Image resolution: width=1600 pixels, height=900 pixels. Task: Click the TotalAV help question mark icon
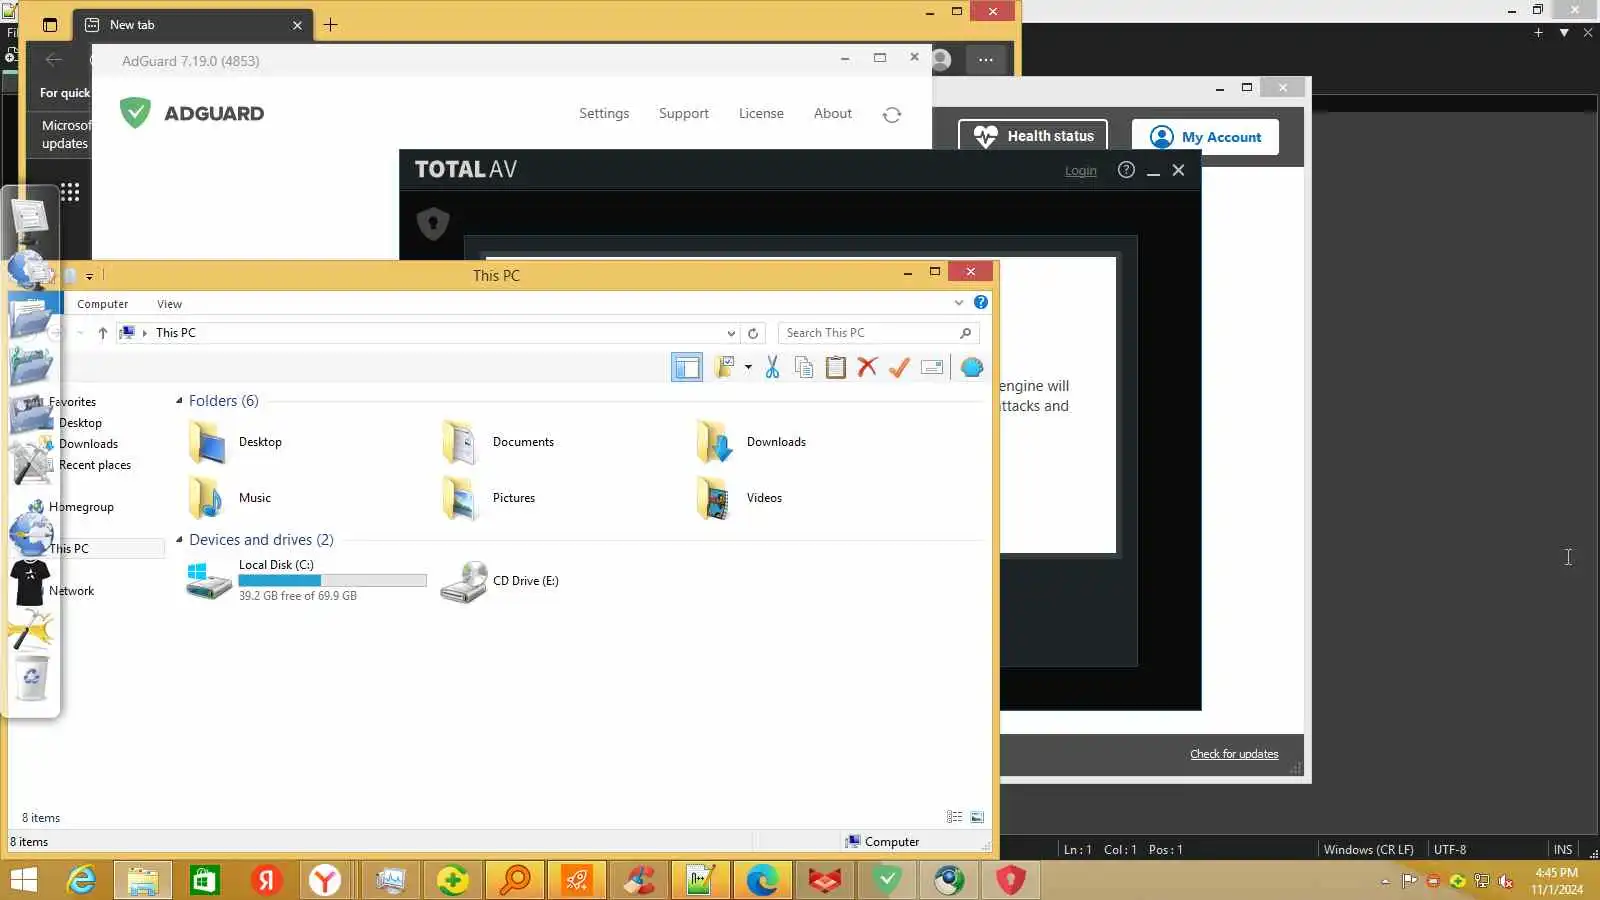[x=1126, y=170]
